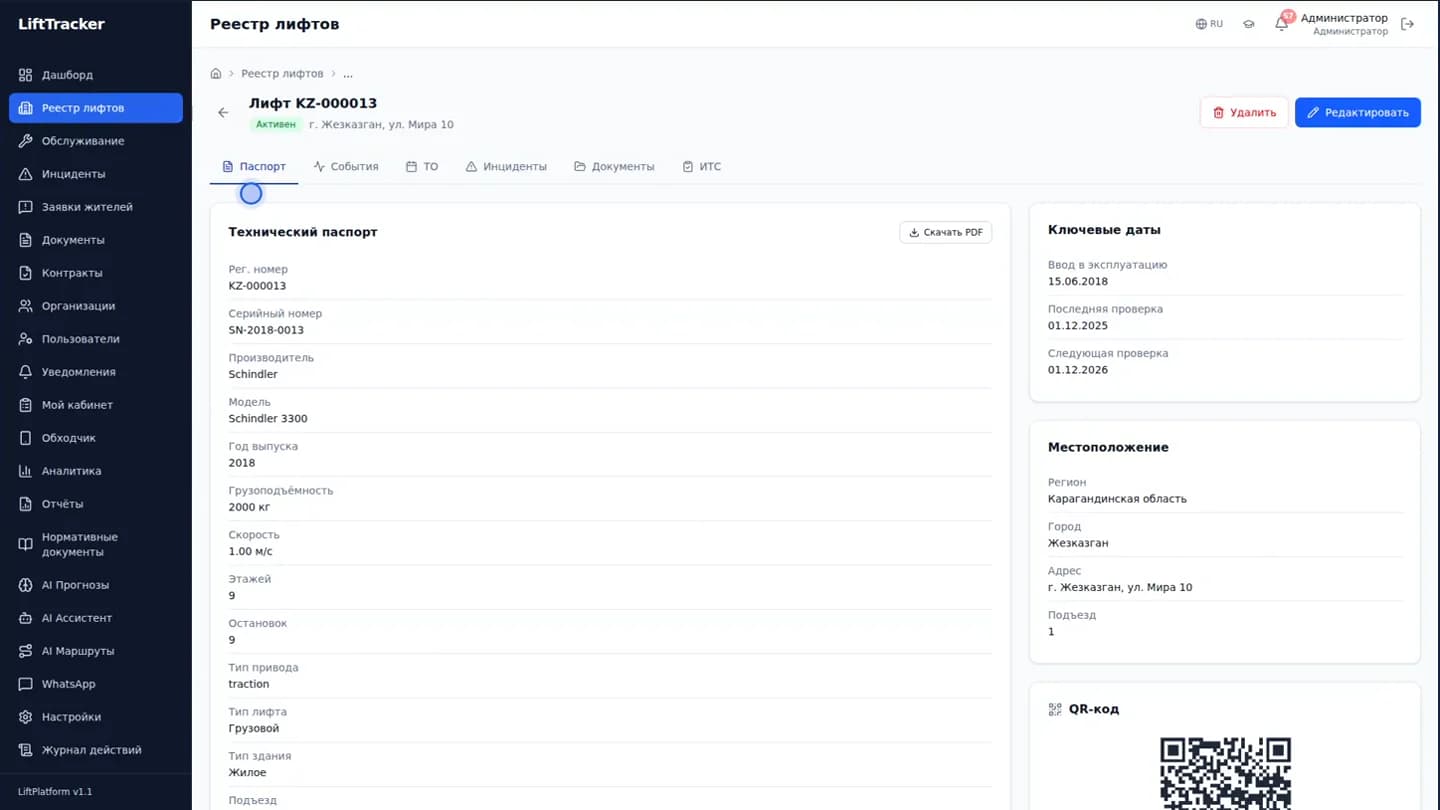
Task: Click the Обходчик sidebar item
Action: [x=96, y=438]
